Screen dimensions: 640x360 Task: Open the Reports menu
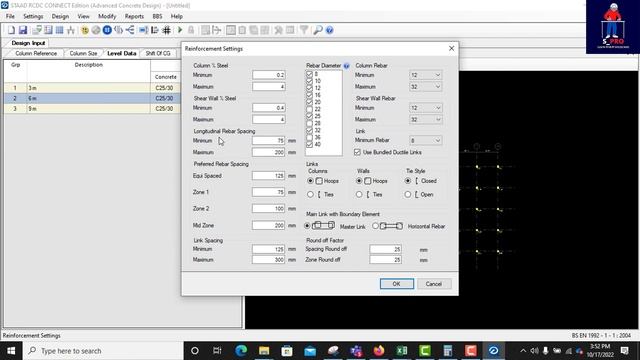134,16
